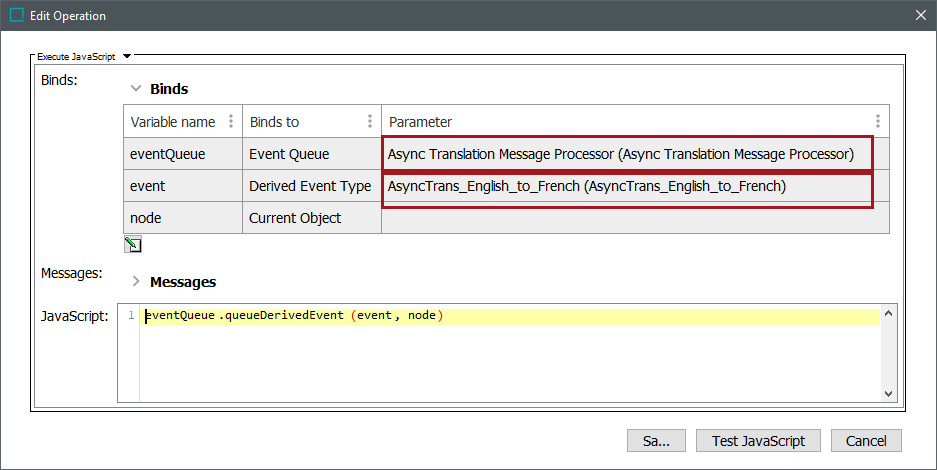937x470 pixels.
Task: Click the Derived Event Type cell
Action: [311, 186]
